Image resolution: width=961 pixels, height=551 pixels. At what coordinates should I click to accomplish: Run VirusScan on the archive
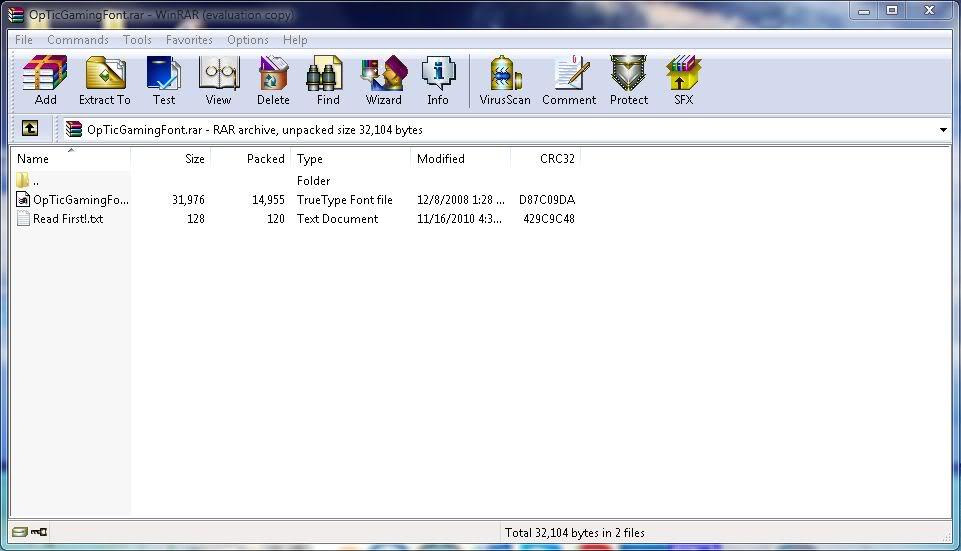coord(505,80)
